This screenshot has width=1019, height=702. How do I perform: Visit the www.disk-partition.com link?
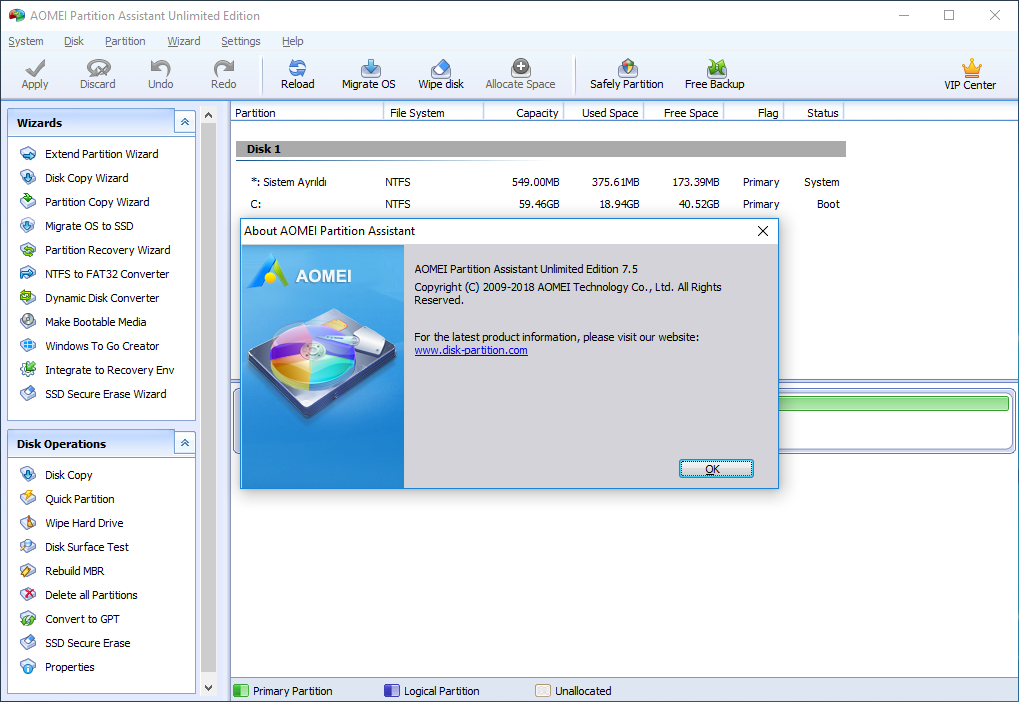point(471,350)
